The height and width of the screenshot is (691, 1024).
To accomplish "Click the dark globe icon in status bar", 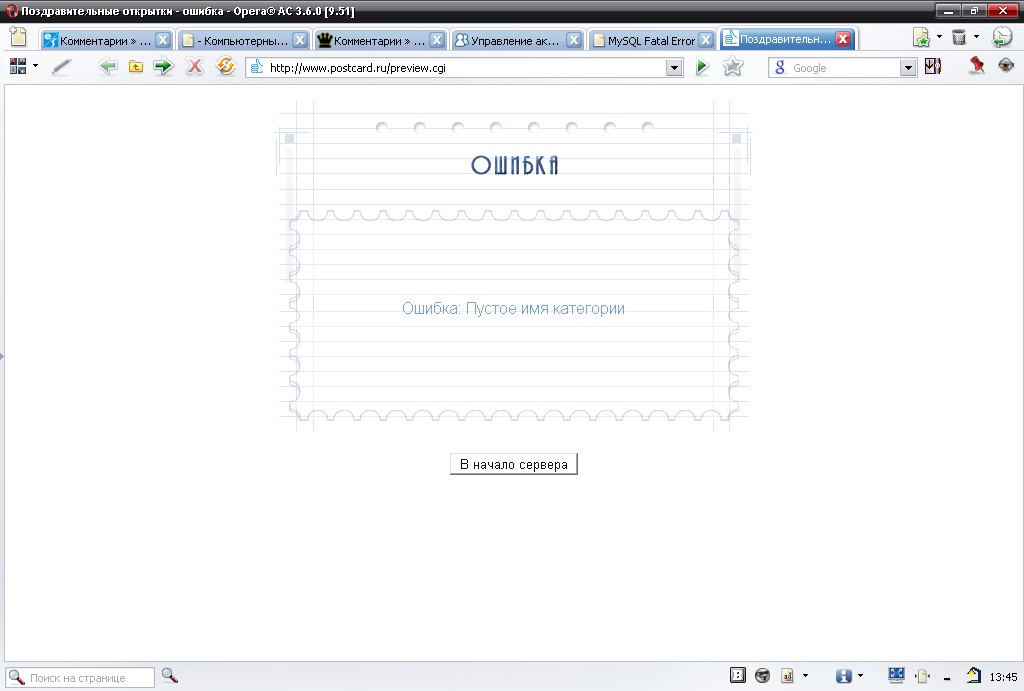I will 762,676.
